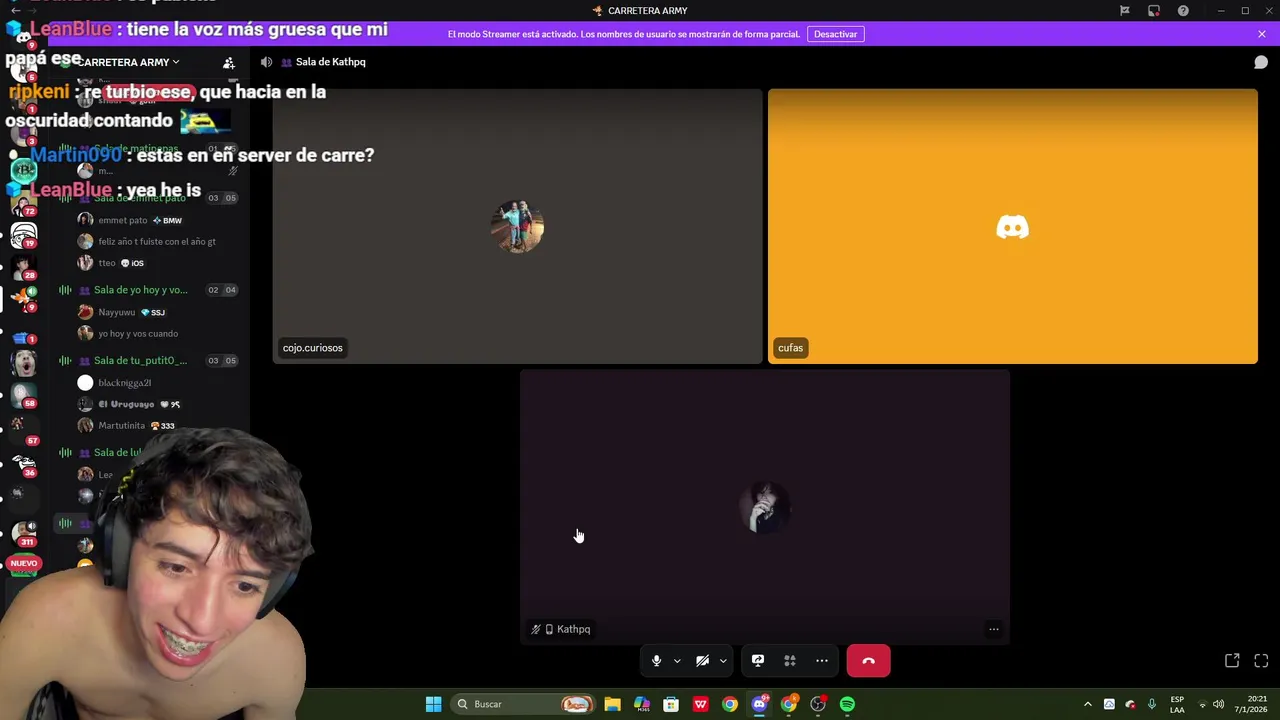The height and width of the screenshot is (720, 1280).
Task: Open the volume icon in system tray
Action: (x=1218, y=704)
